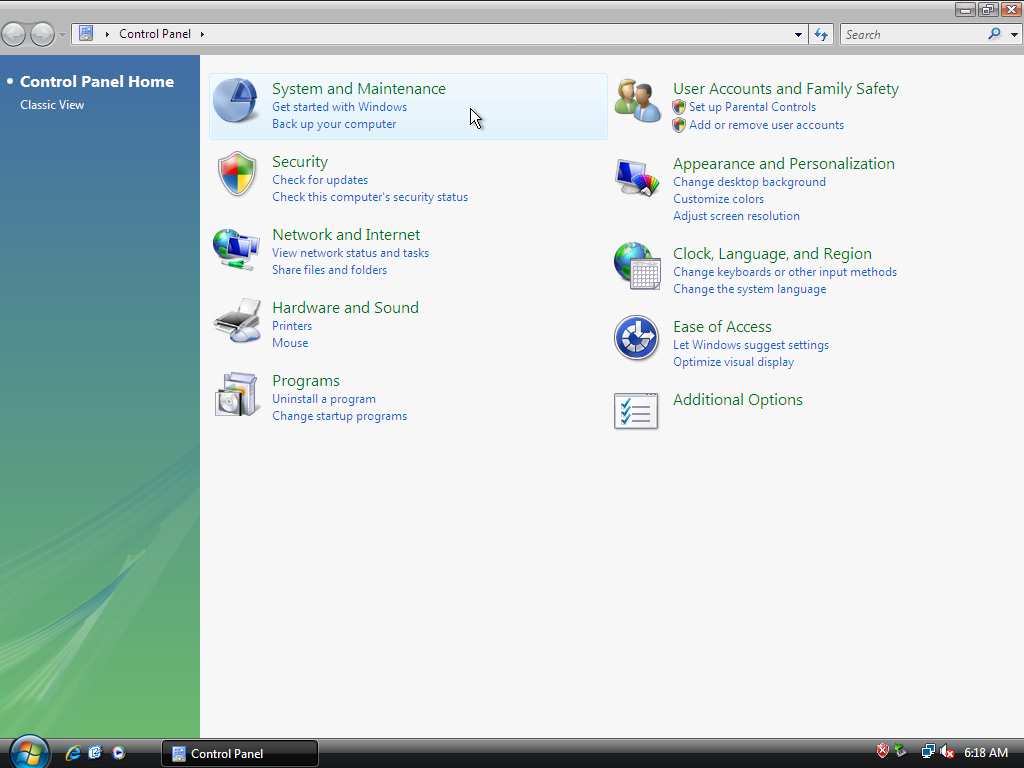This screenshot has height=768, width=1024.
Task: Click the Adjust screen resolution link
Action: 736,216
